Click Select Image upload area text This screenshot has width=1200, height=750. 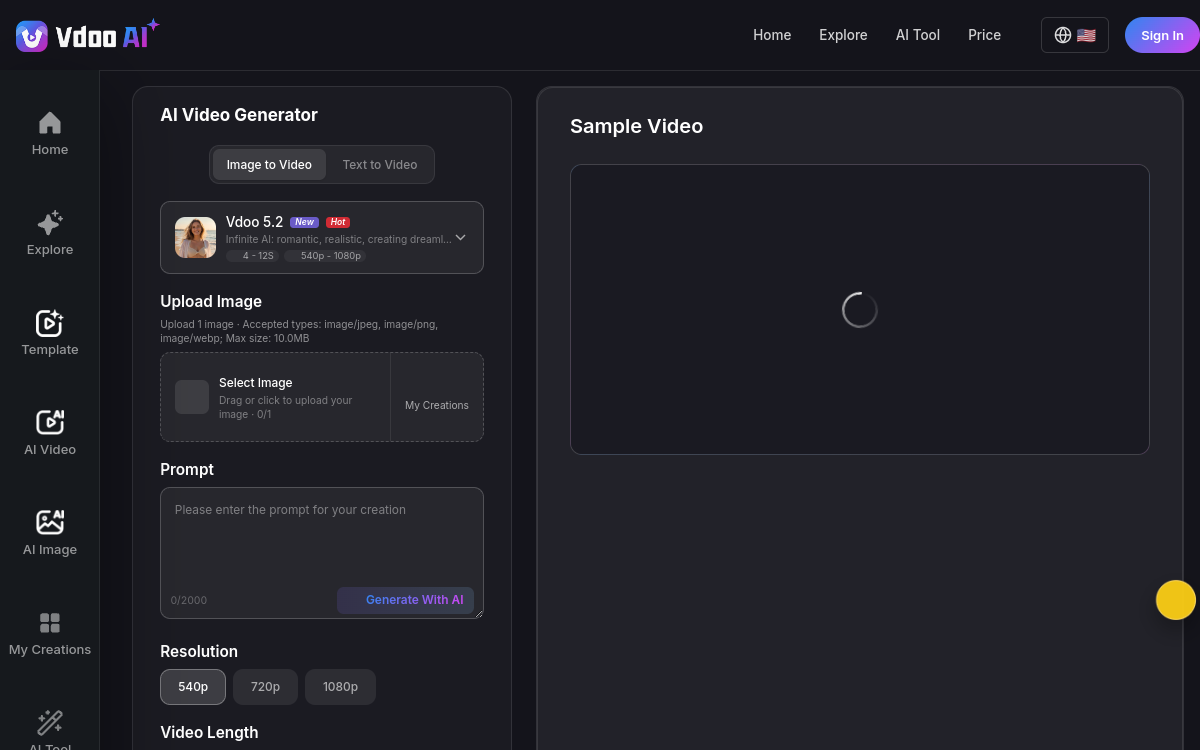click(256, 383)
